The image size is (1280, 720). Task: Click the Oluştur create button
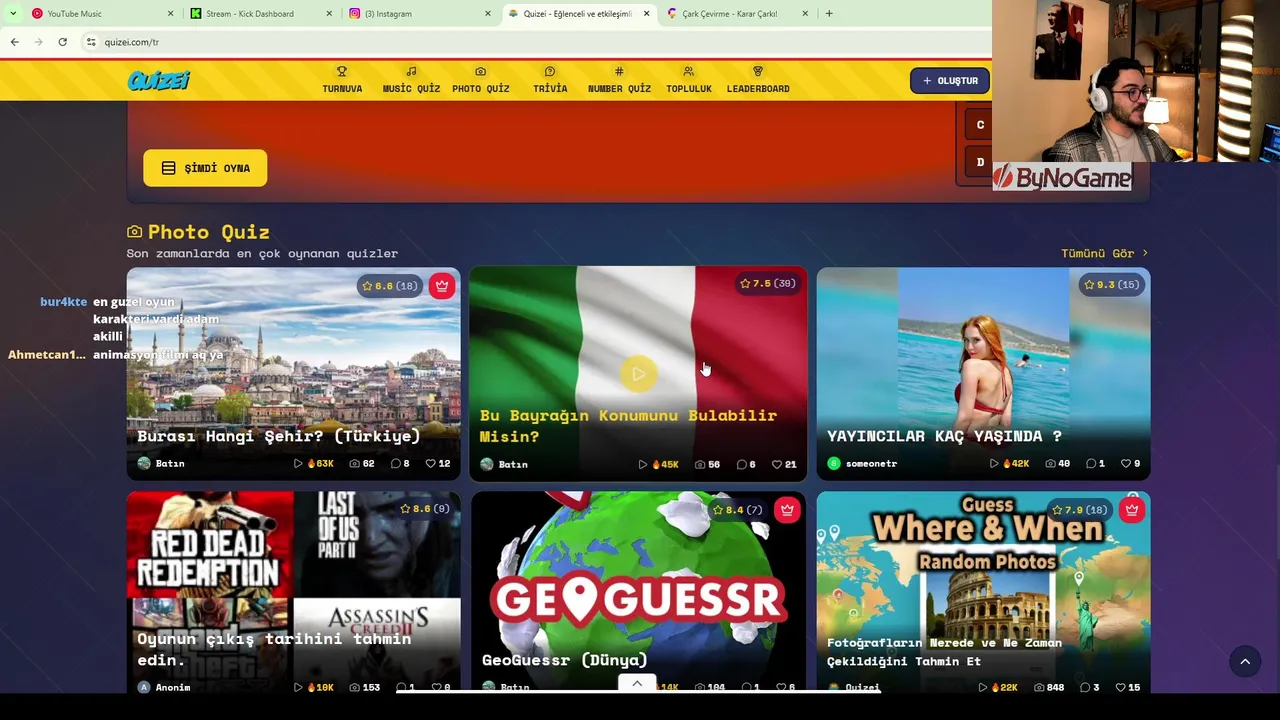click(950, 81)
